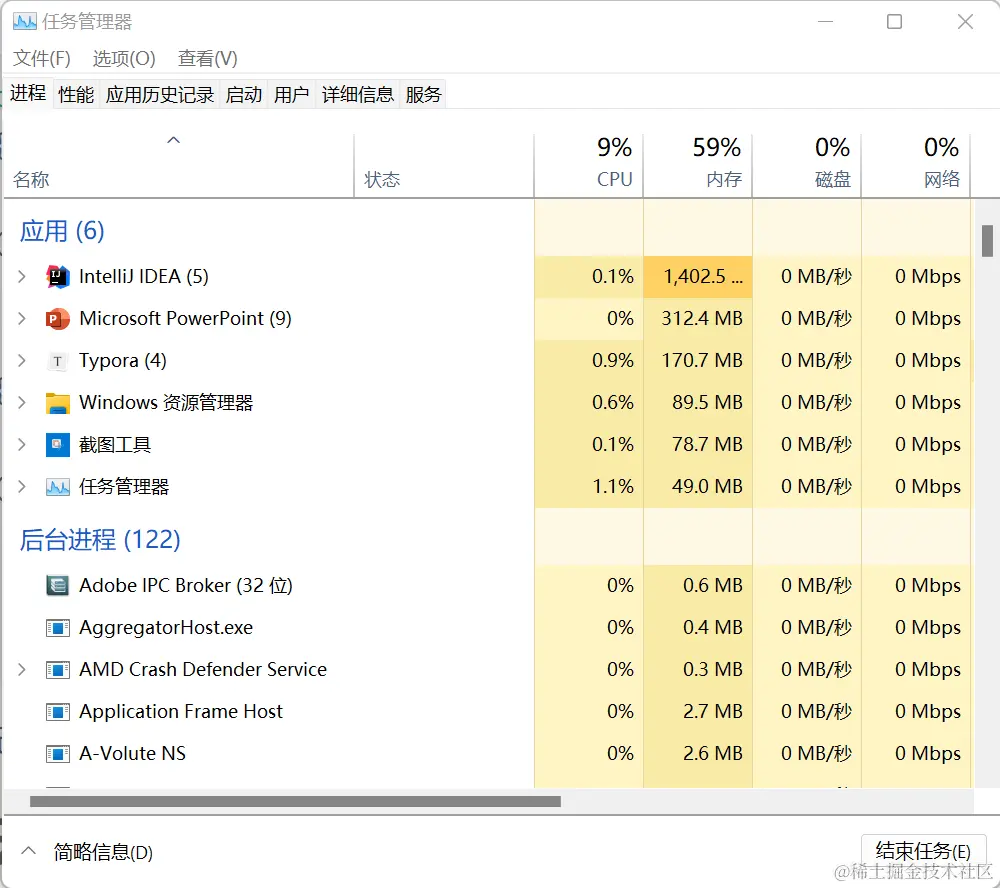Screen dimensions: 1000x888
Task: Select the Application Frame Host name
Action: pyautogui.click(x=180, y=711)
